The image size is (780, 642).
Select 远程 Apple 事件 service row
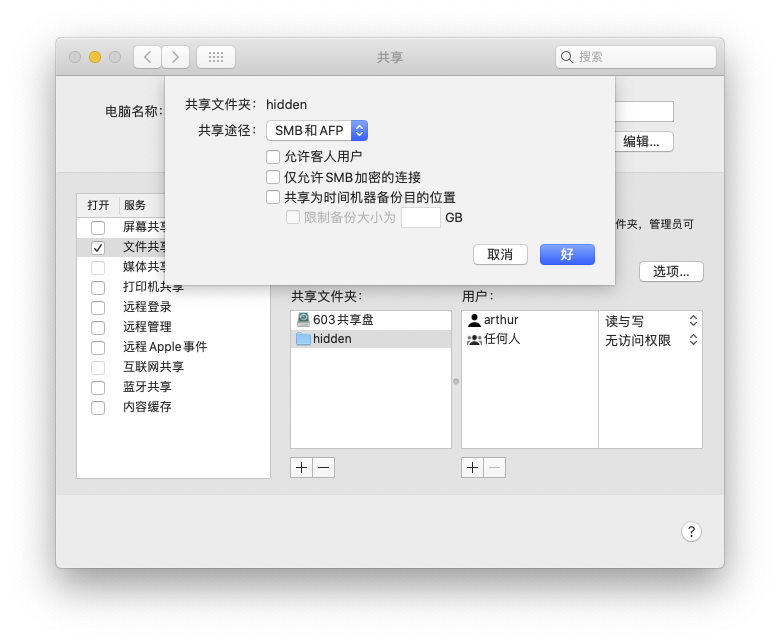click(165, 347)
